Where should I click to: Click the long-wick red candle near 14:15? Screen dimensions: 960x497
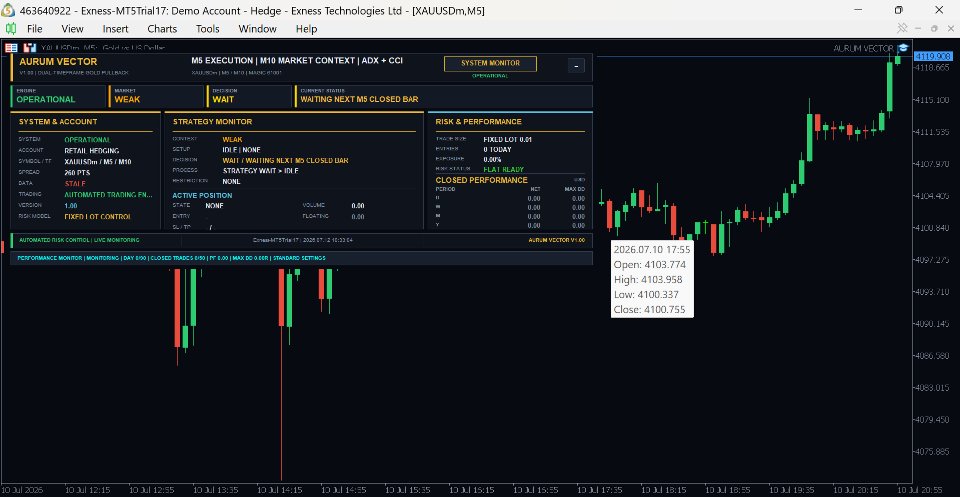pyautogui.click(x=282, y=373)
